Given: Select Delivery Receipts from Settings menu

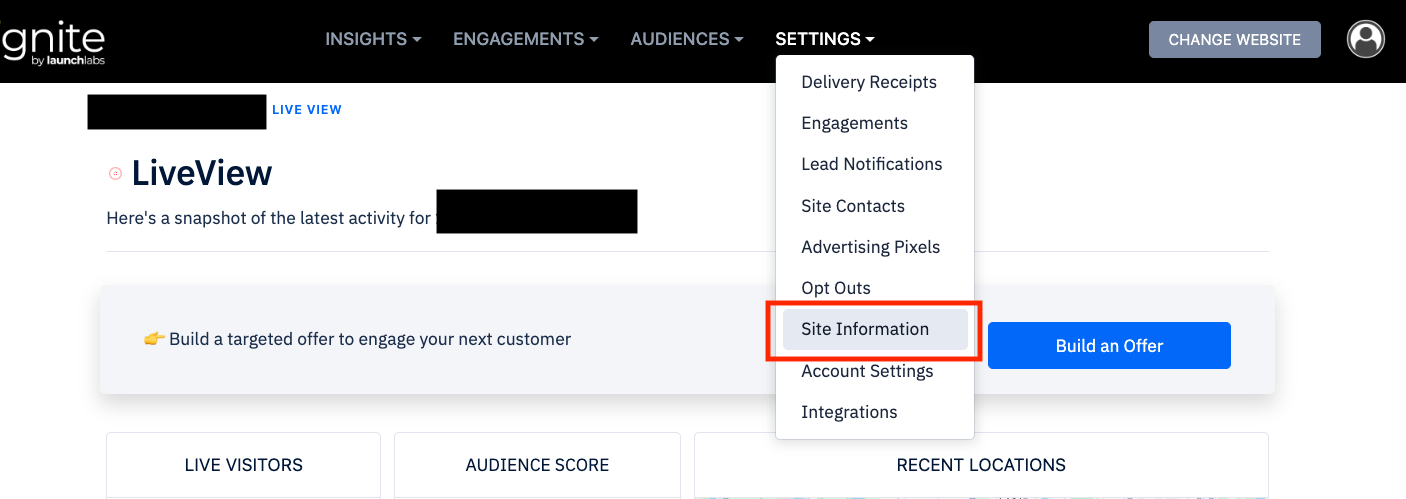Looking at the screenshot, I should (x=869, y=82).
